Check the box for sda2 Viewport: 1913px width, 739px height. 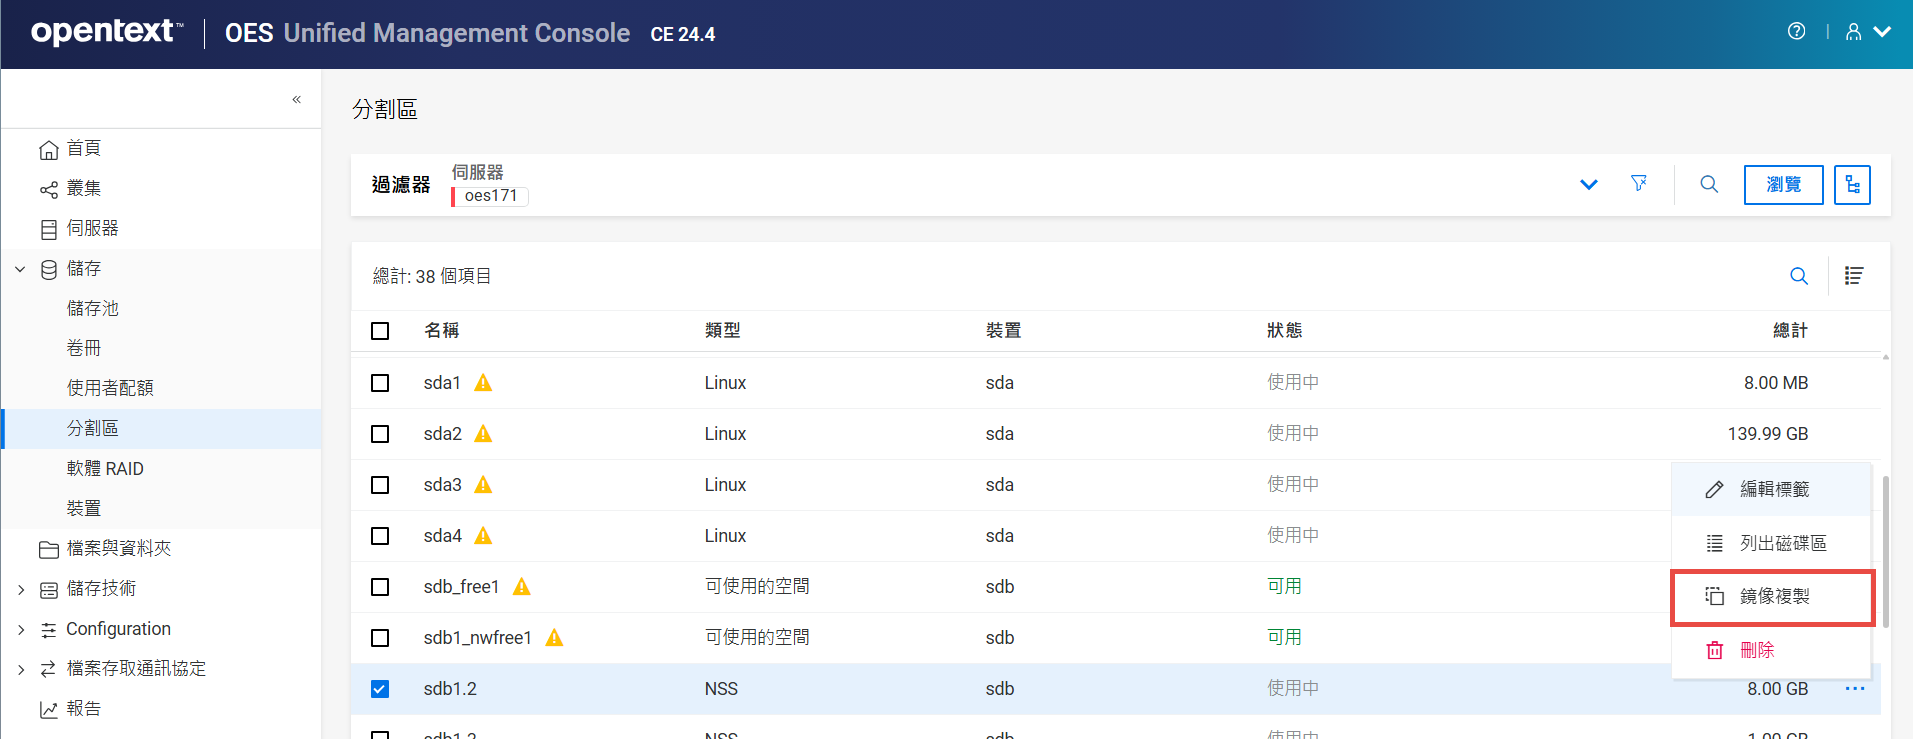pos(380,434)
